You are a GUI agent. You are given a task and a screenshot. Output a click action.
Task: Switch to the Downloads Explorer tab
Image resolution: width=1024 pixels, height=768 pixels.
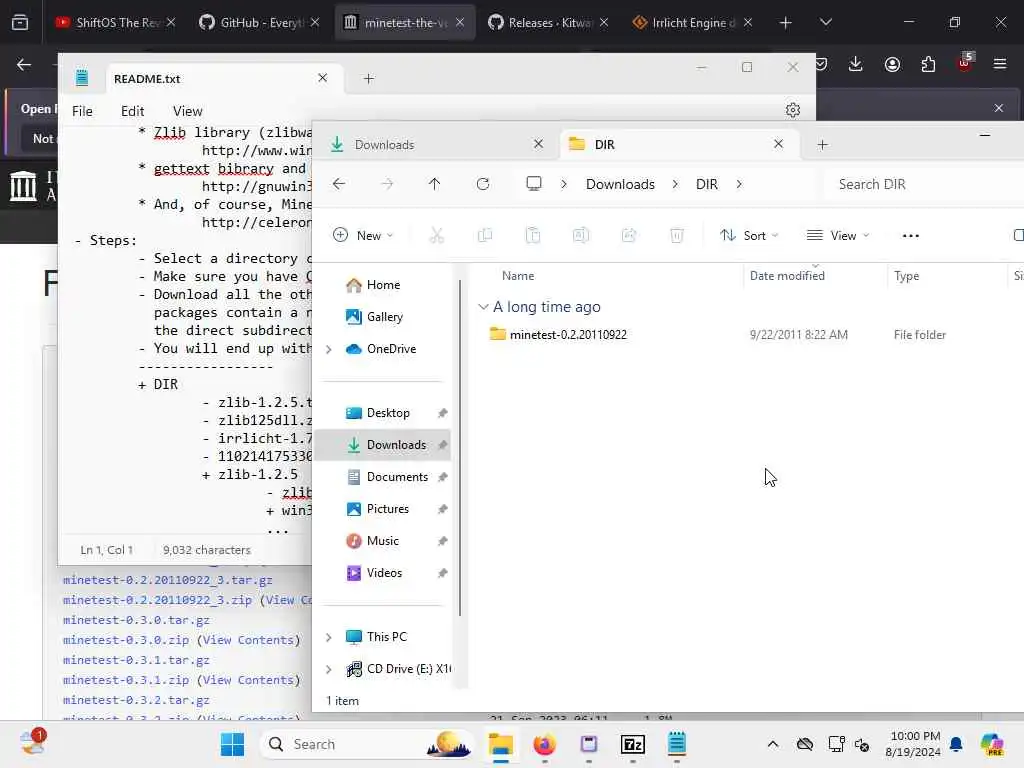434,144
